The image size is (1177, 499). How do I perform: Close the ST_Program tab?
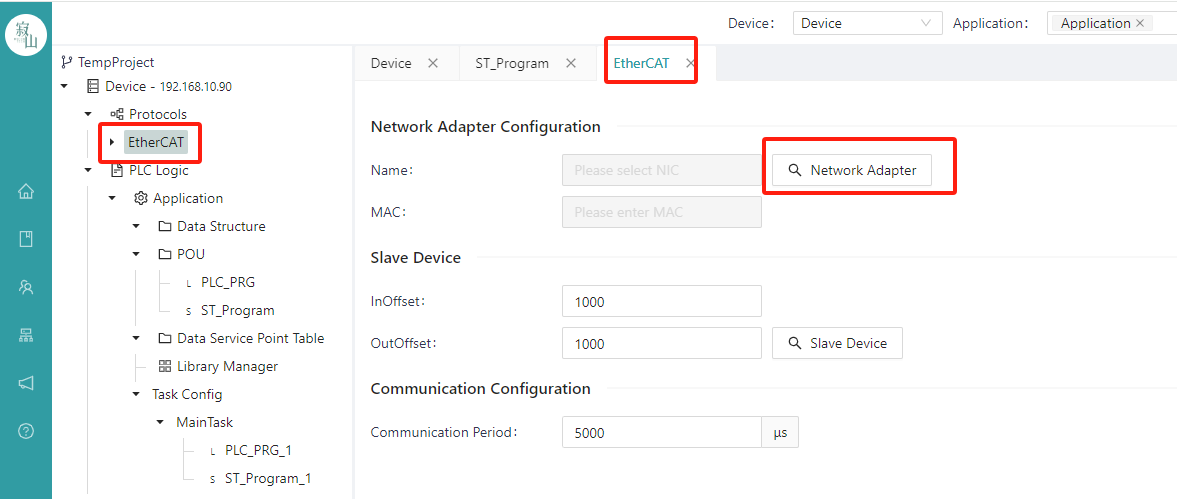coord(570,63)
